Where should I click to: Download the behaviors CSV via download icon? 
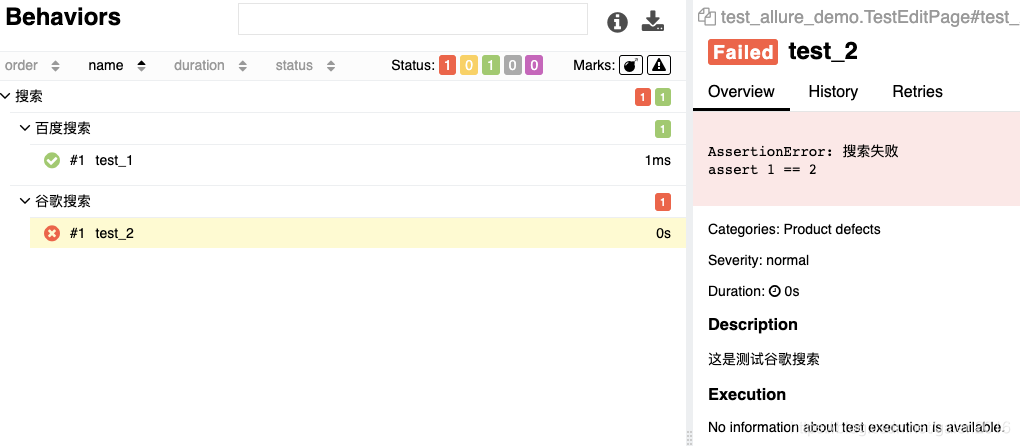click(652, 21)
